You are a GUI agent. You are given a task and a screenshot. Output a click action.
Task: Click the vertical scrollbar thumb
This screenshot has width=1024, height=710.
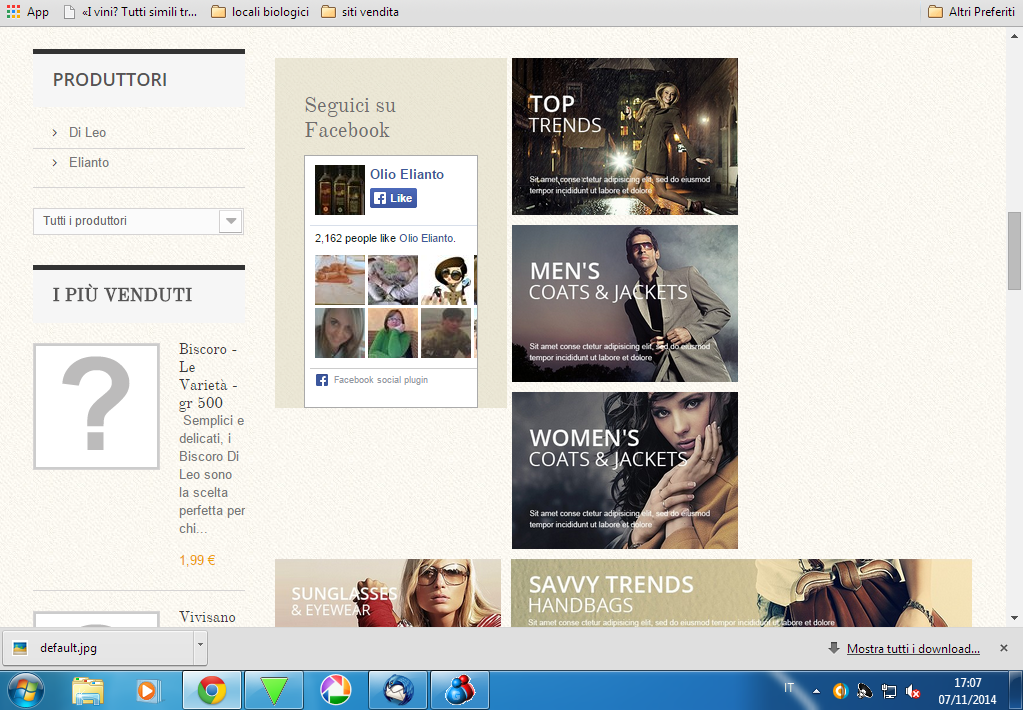1014,250
